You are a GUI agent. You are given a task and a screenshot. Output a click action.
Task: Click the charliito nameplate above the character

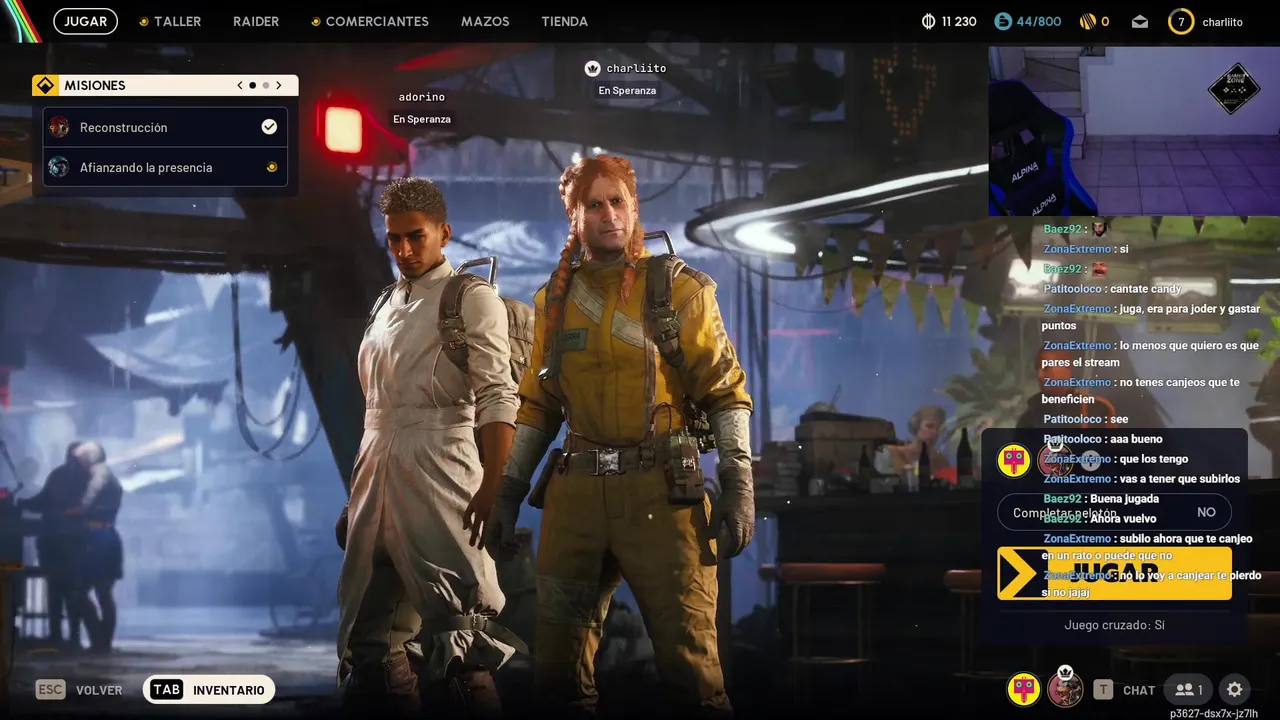[x=636, y=68]
